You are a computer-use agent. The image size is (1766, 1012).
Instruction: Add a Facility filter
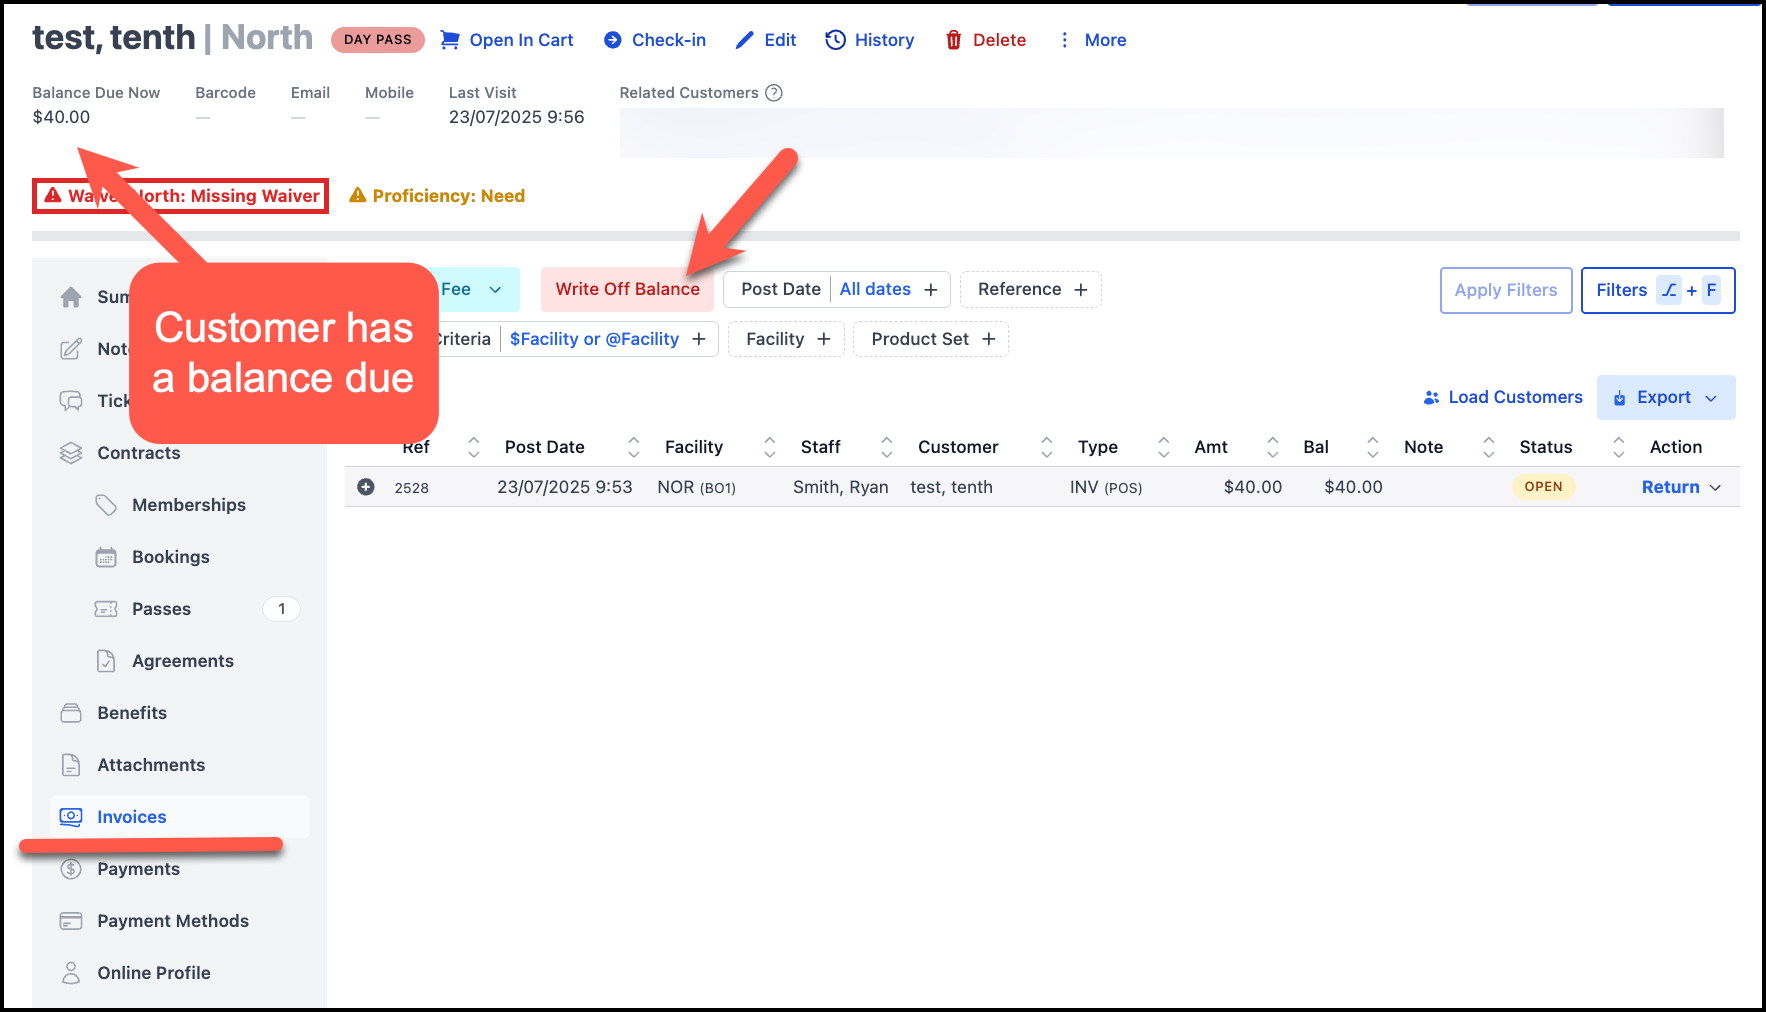point(787,339)
